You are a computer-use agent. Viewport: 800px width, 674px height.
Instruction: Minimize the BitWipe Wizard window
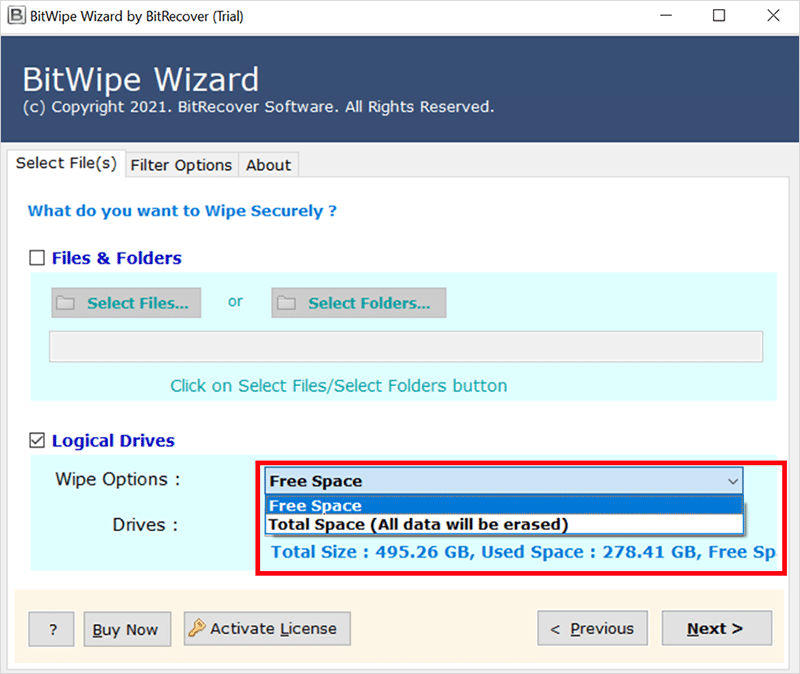tap(666, 16)
